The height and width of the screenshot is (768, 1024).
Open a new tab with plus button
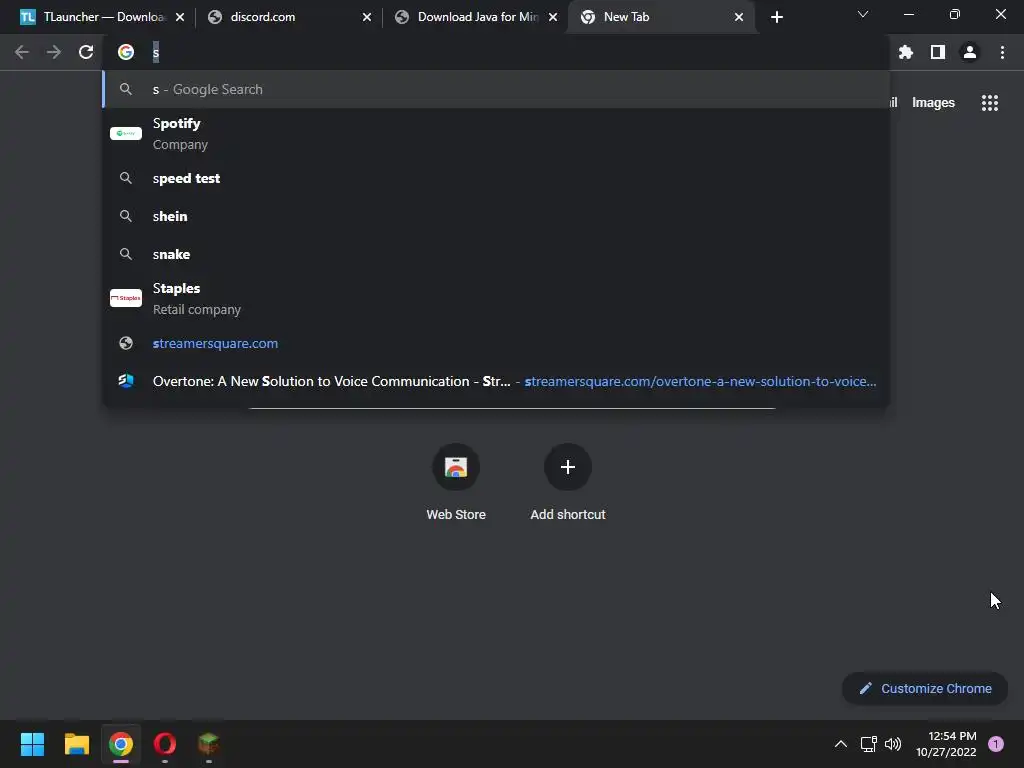[776, 17]
